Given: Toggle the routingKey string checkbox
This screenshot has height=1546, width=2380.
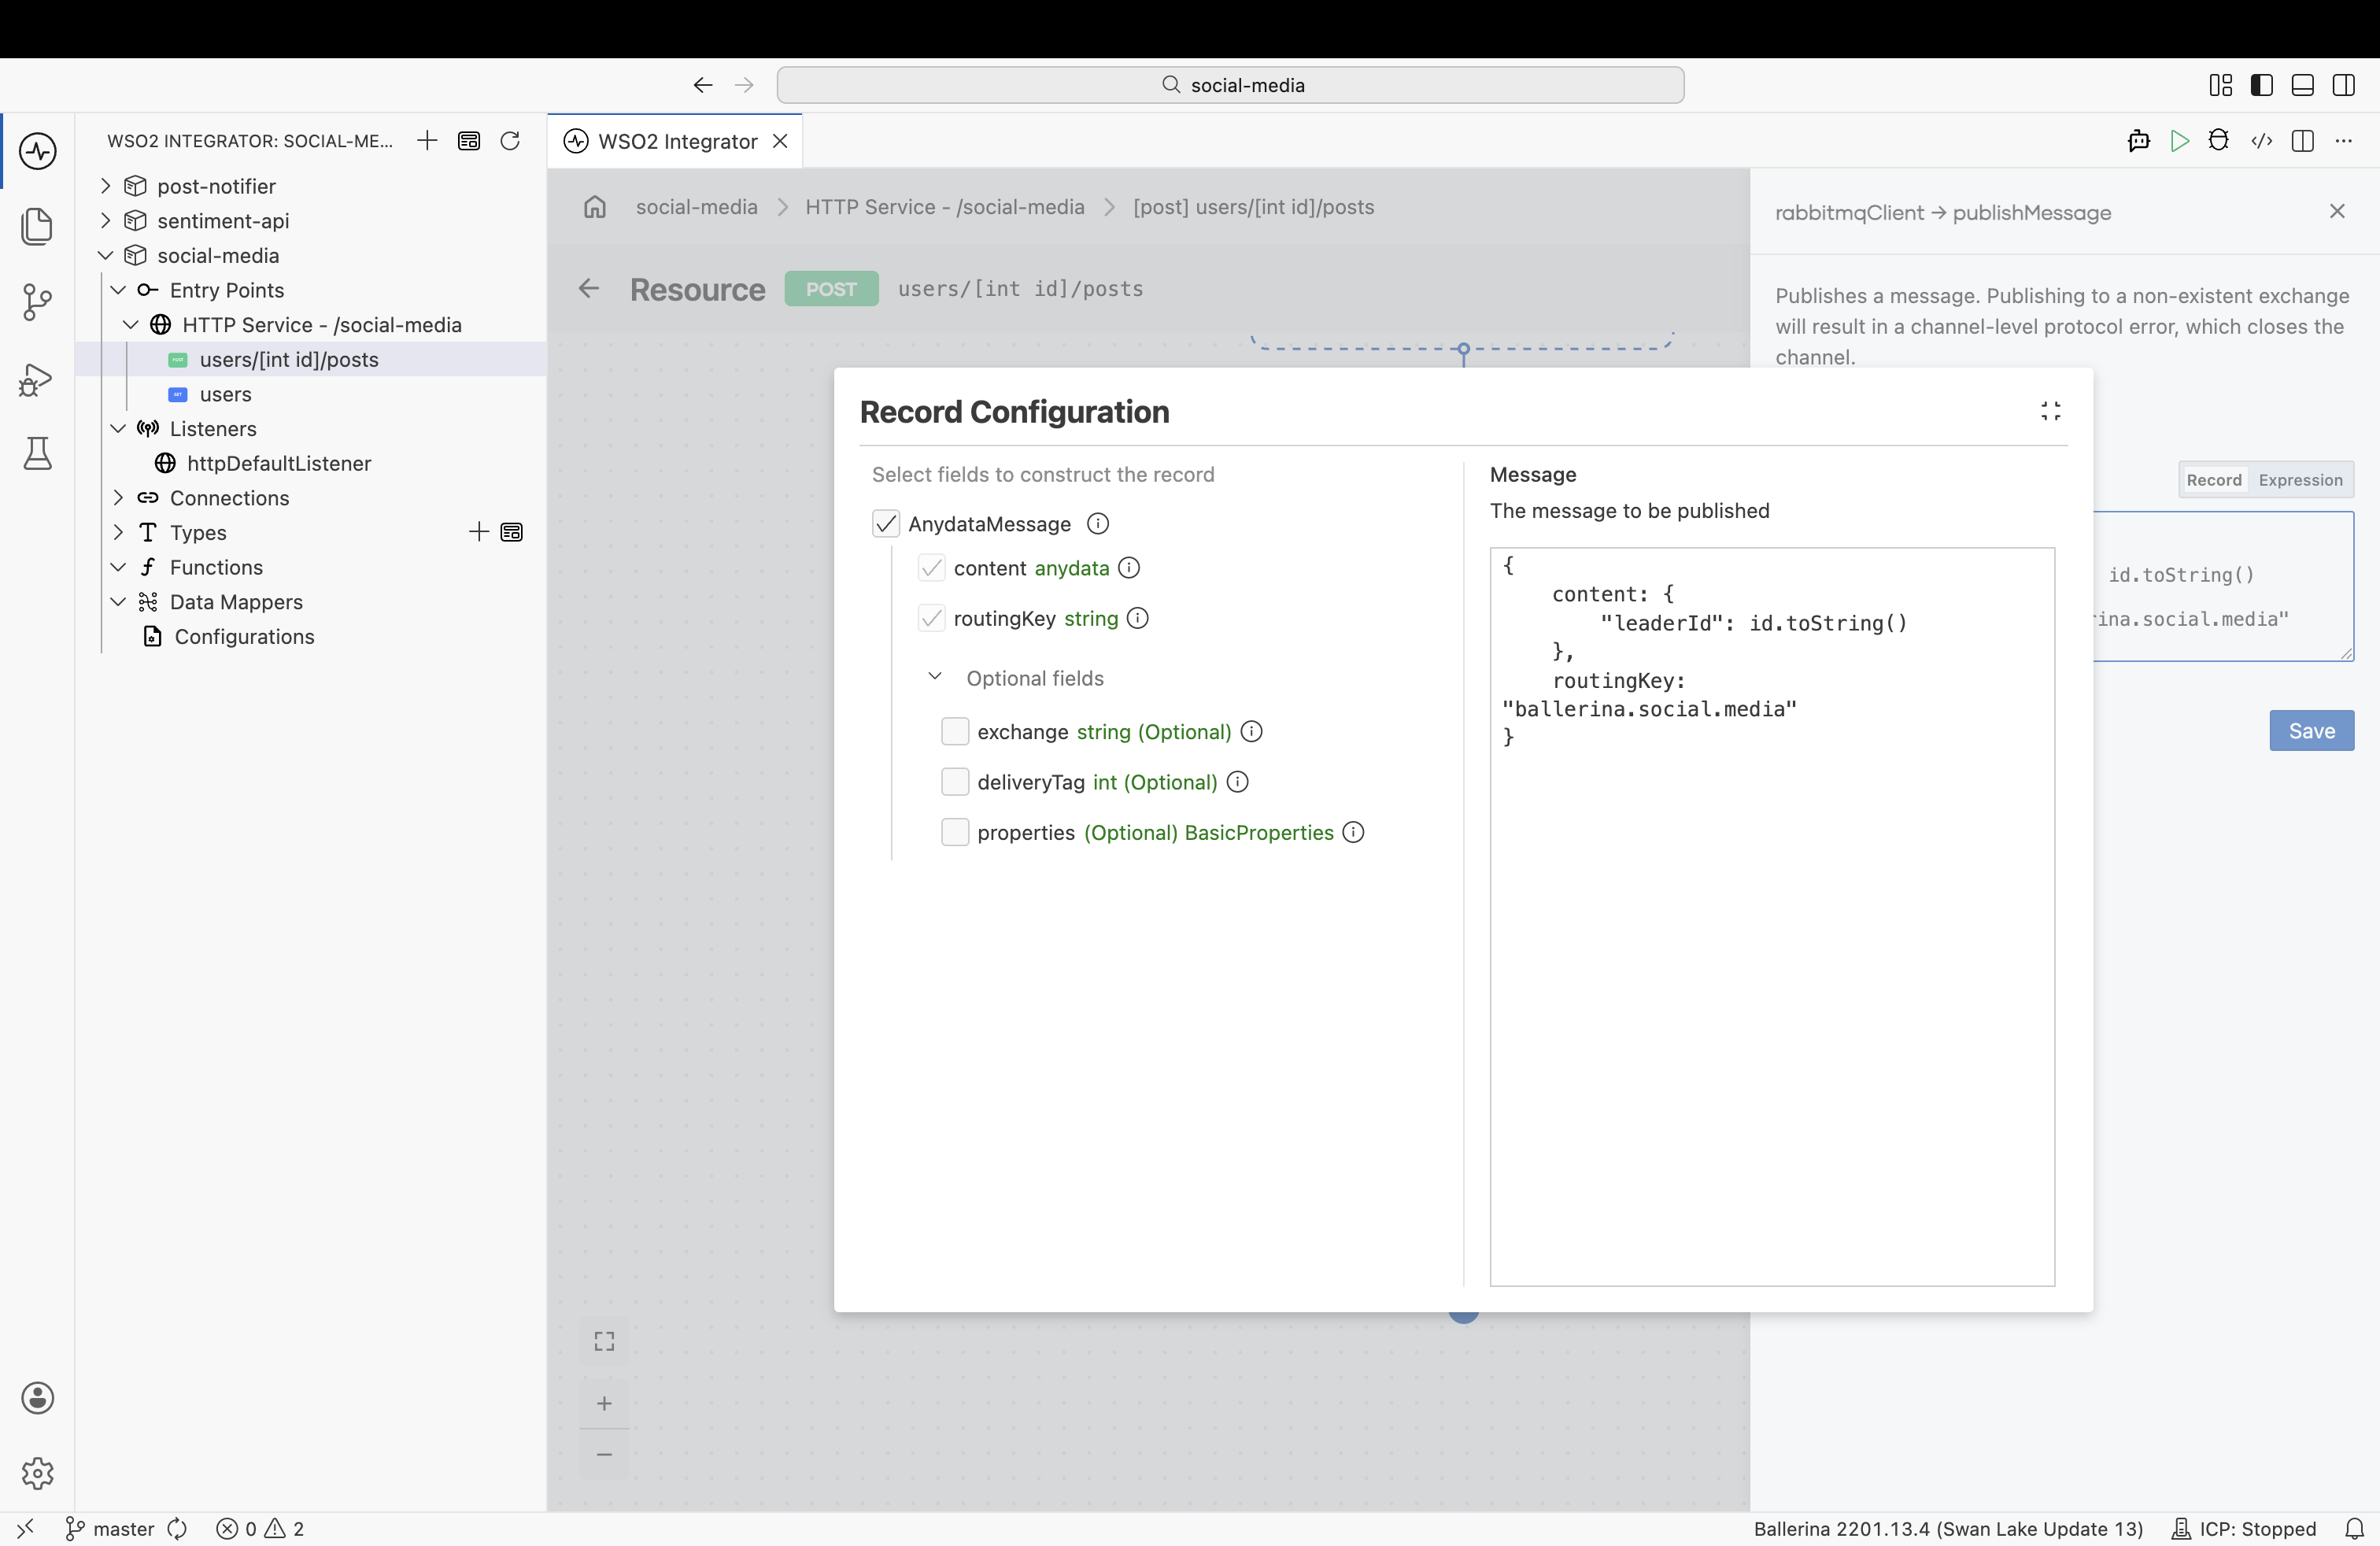Looking at the screenshot, I should pyautogui.click(x=932, y=618).
